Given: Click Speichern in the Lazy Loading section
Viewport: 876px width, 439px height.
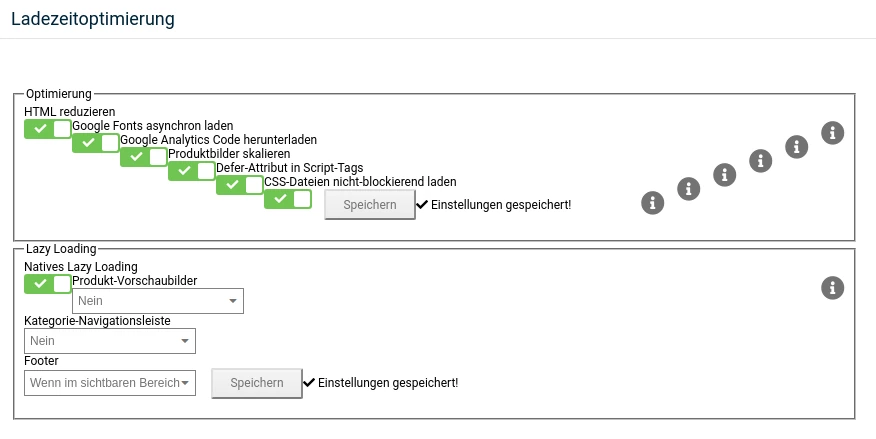Looking at the screenshot, I should pos(256,383).
